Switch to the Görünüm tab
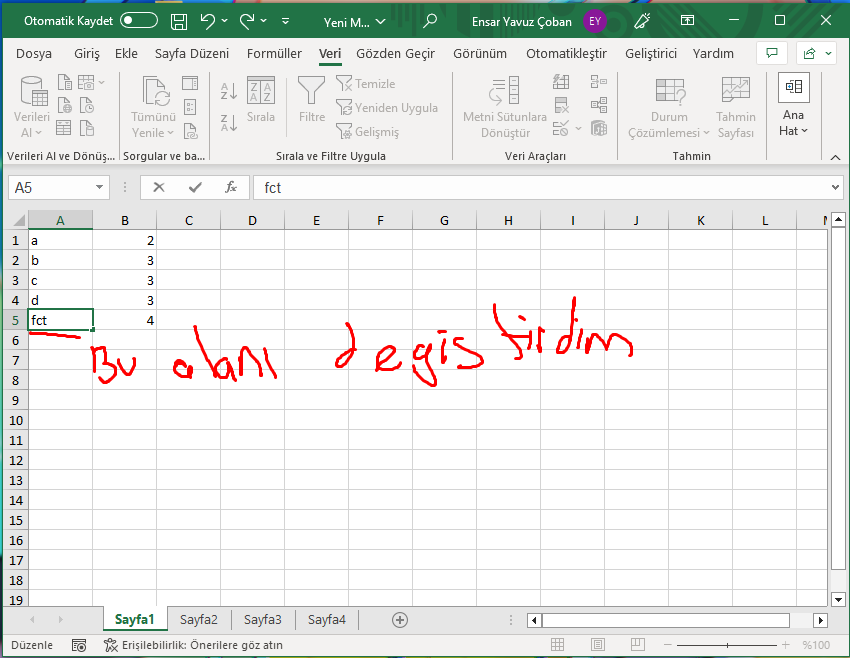The height and width of the screenshot is (658, 850). click(480, 54)
